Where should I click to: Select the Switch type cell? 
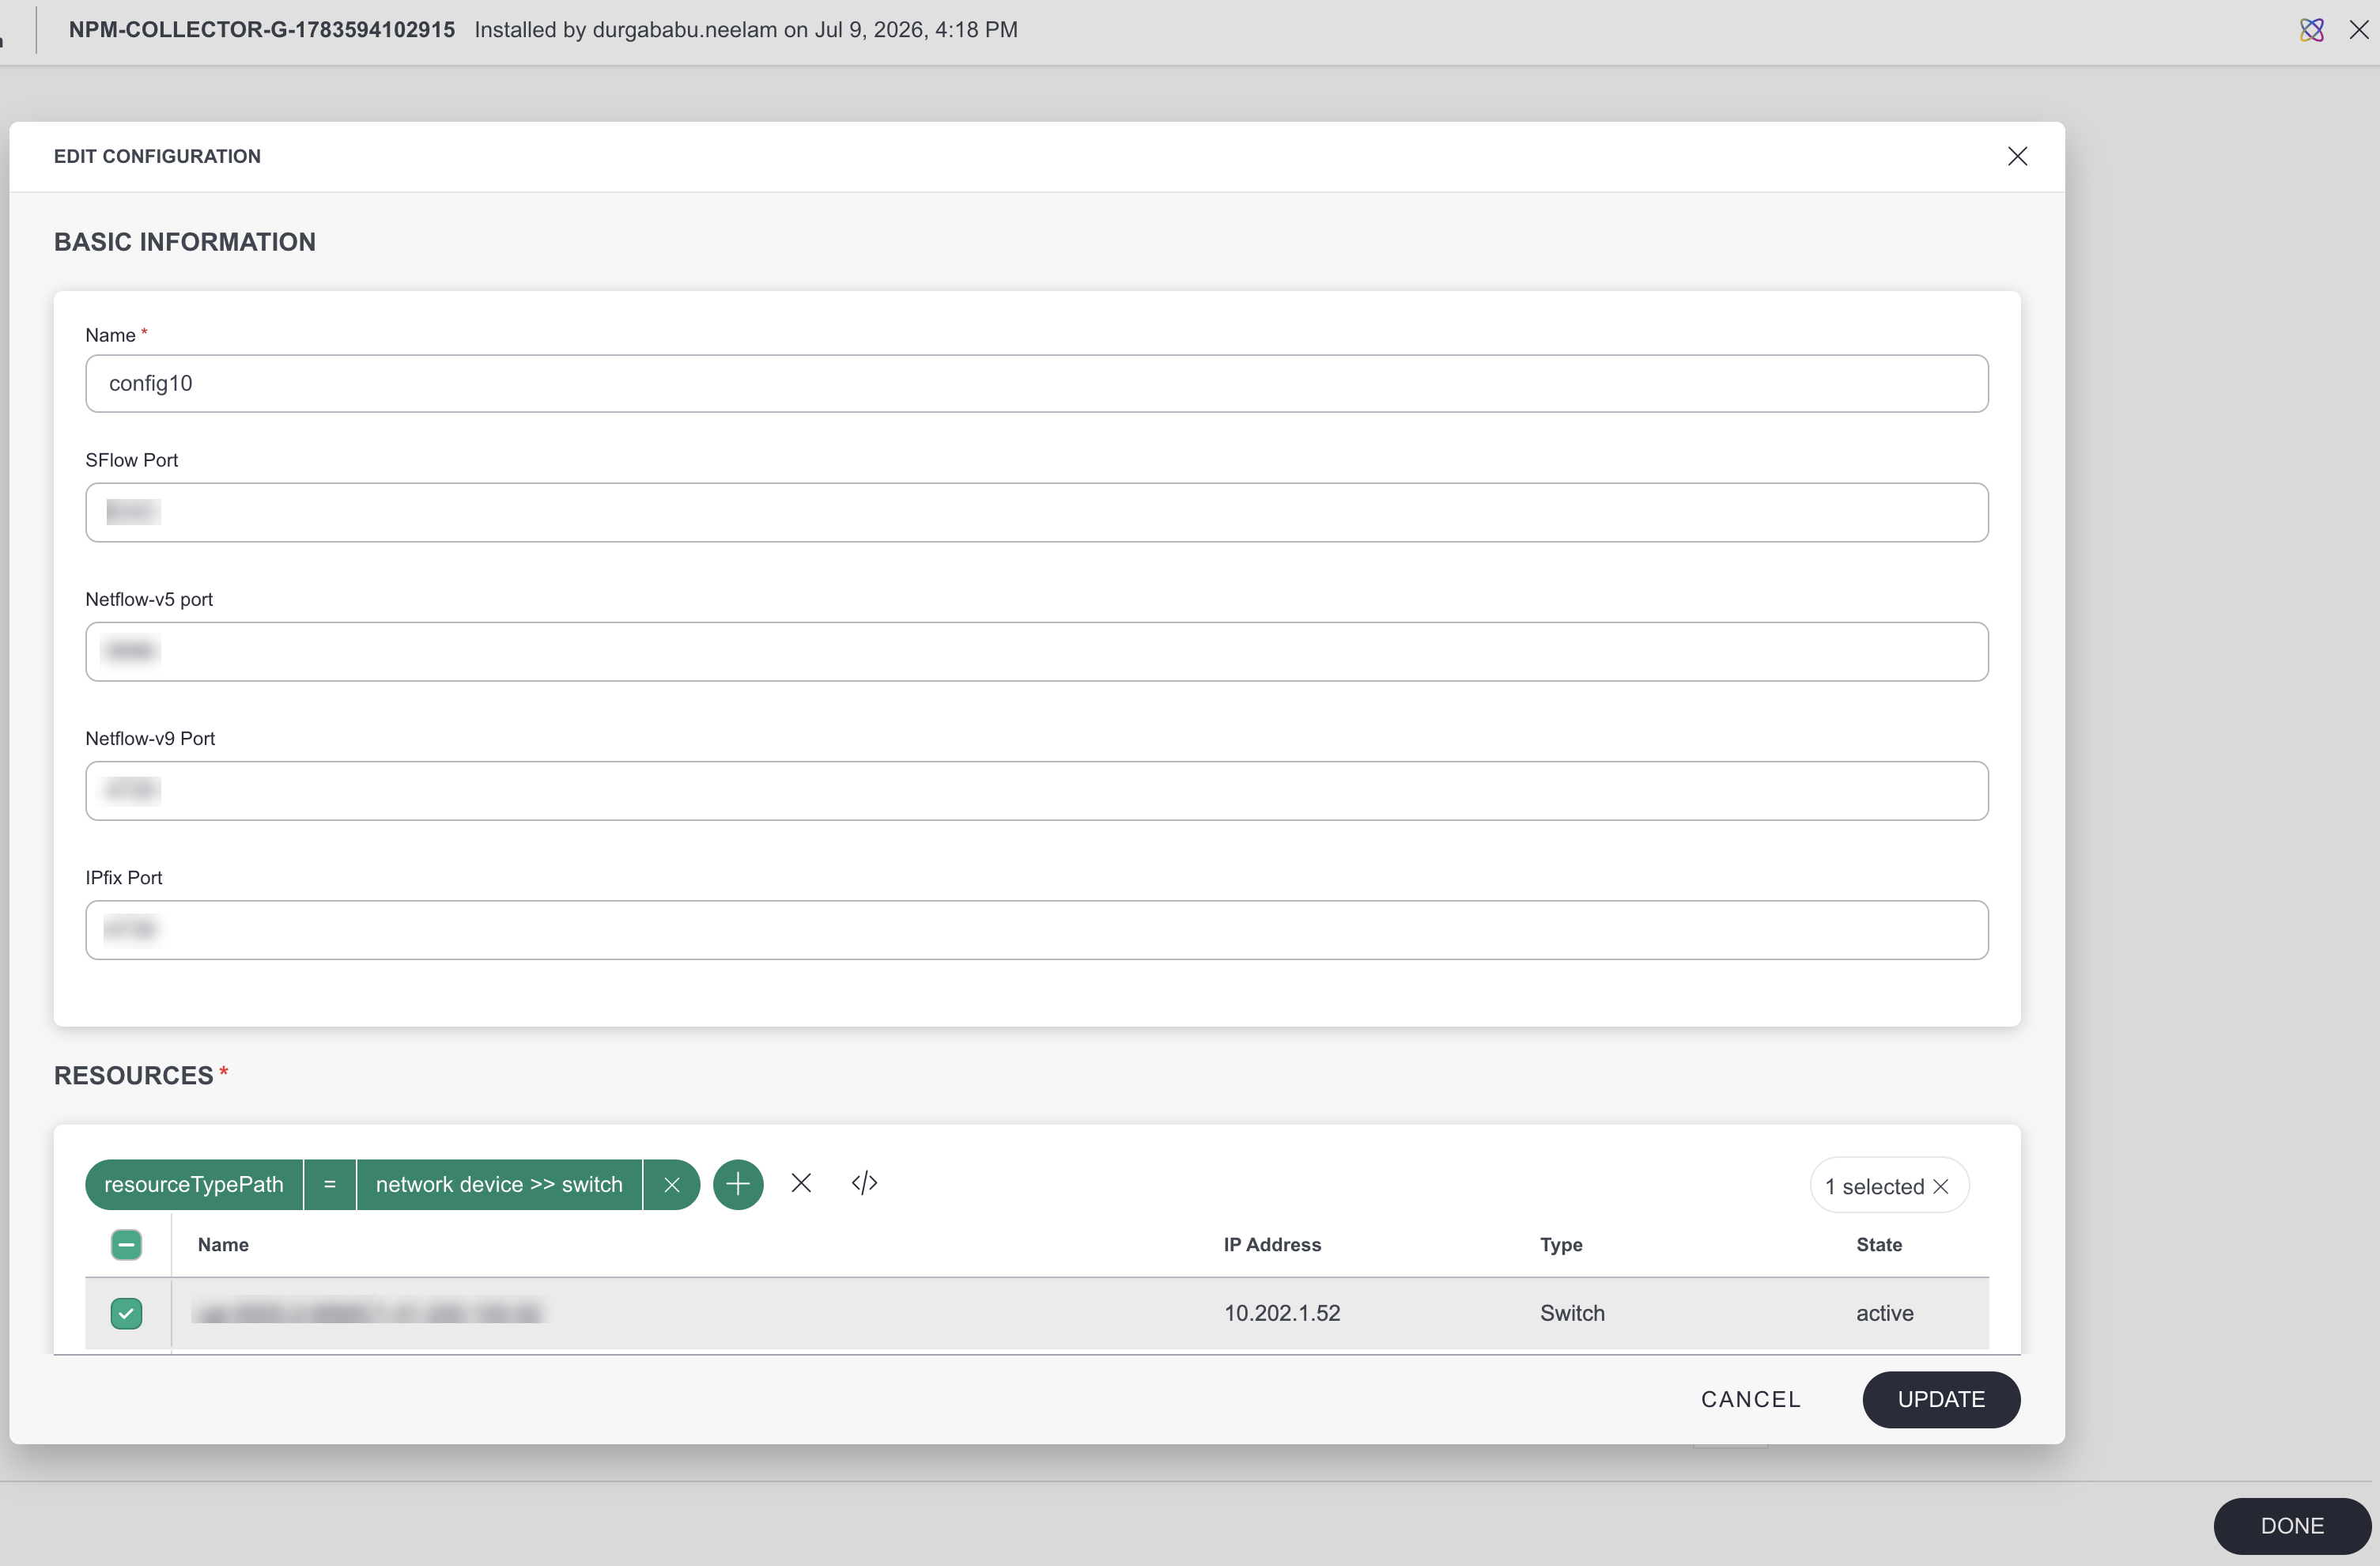1572,1313
